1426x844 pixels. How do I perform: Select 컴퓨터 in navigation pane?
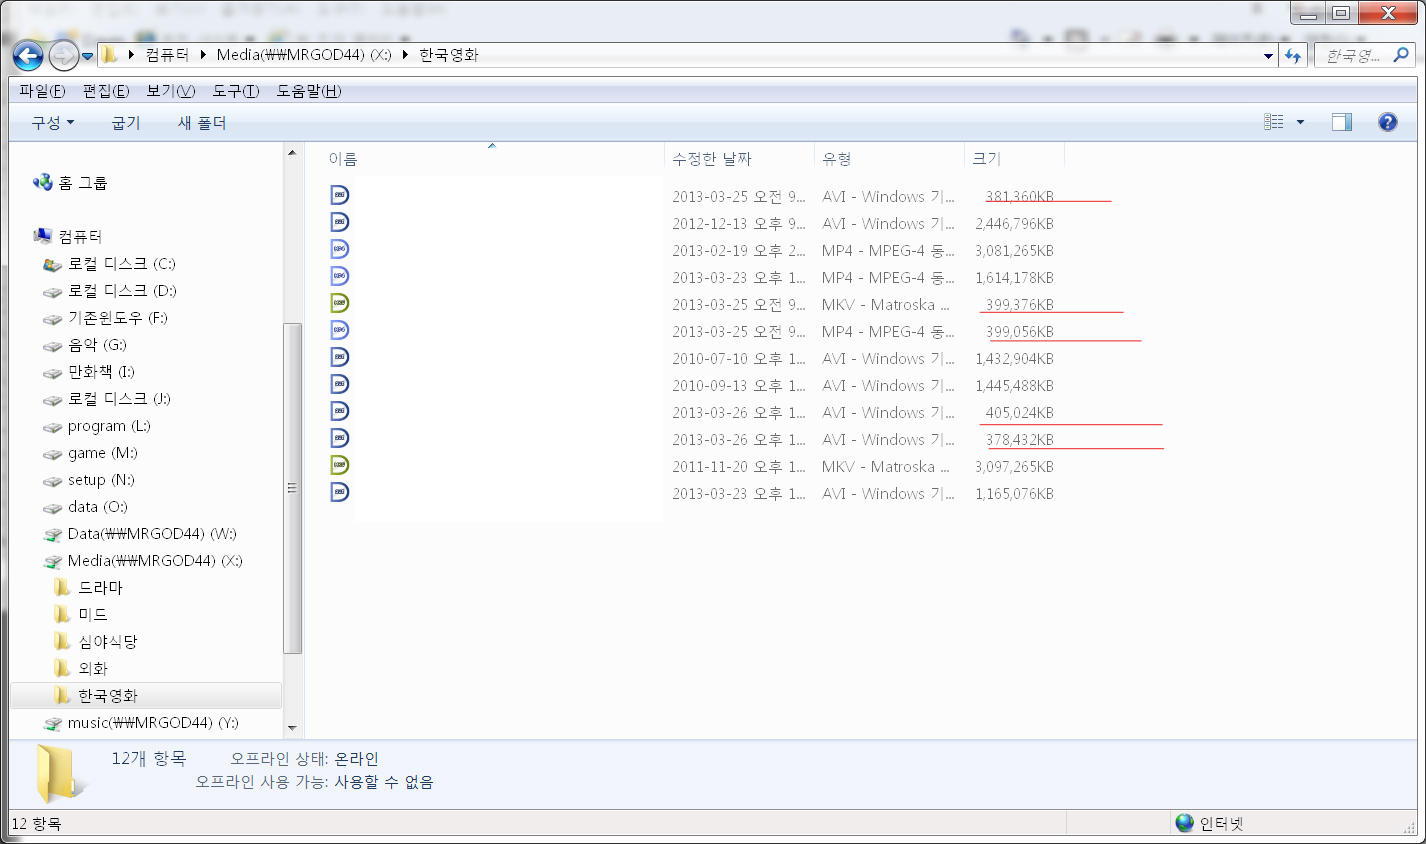pyautogui.click(x=68, y=237)
